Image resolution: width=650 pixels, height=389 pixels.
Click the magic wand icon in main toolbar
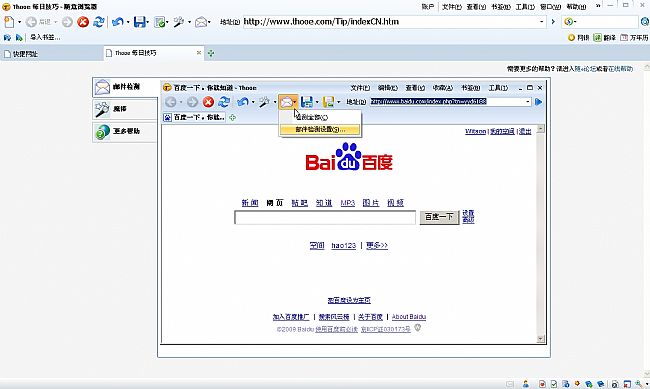click(179, 22)
